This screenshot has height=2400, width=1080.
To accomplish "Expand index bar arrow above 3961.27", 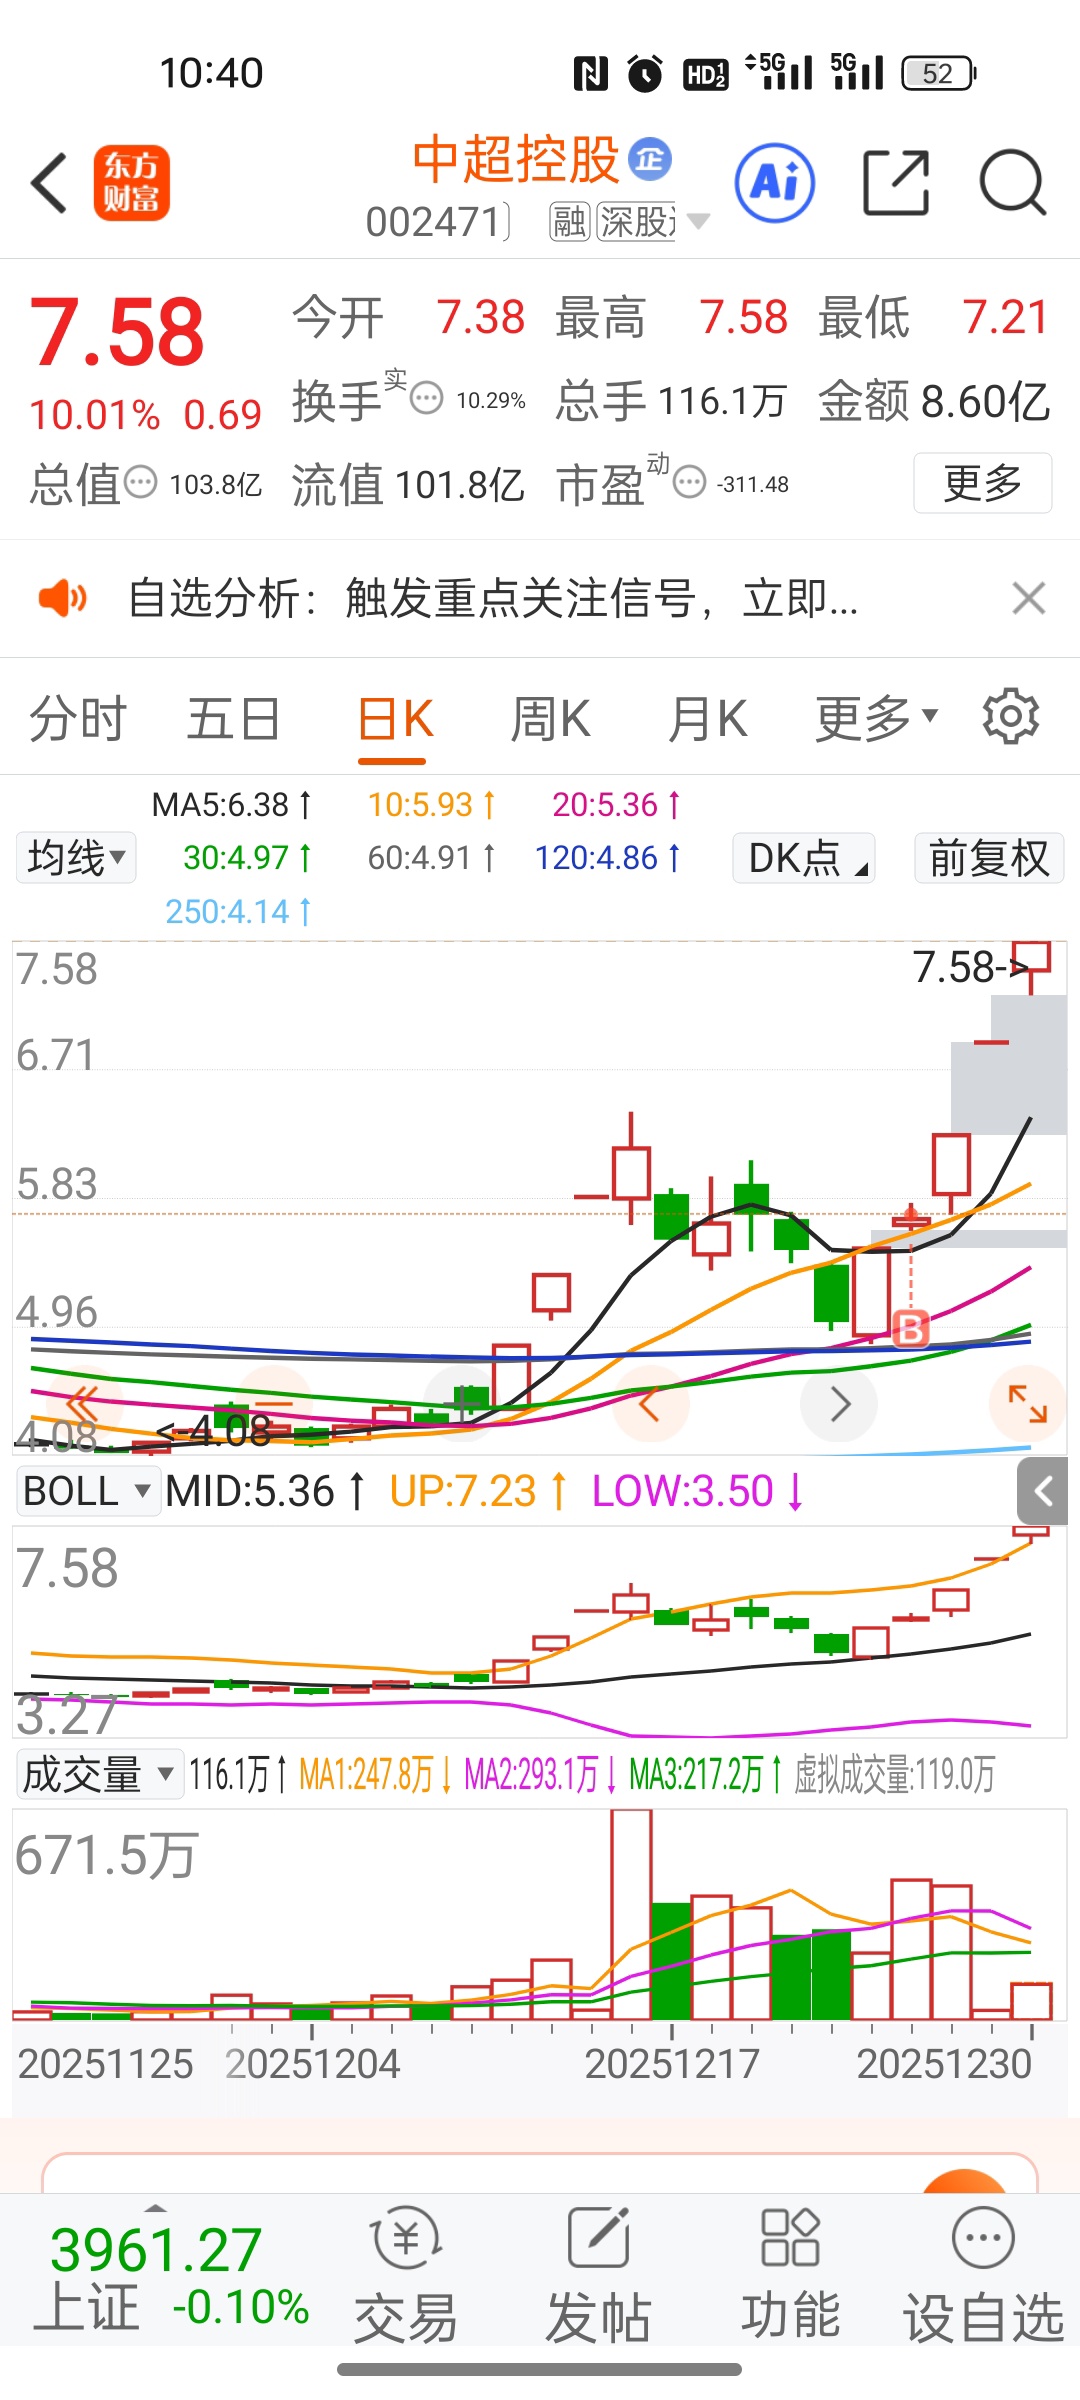I will click(156, 2207).
